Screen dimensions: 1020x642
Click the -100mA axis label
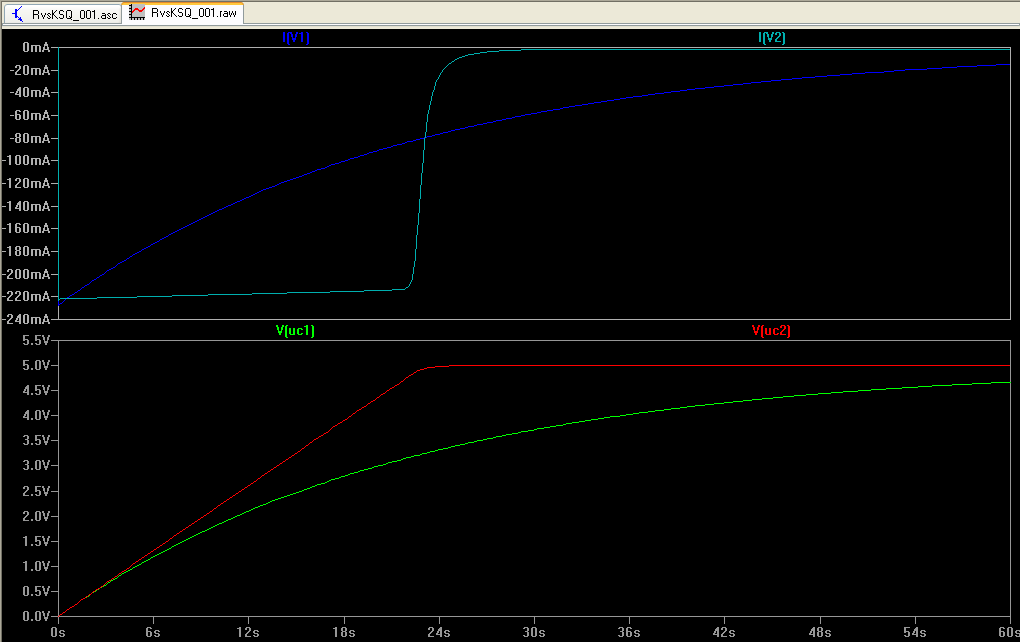(27, 160)
